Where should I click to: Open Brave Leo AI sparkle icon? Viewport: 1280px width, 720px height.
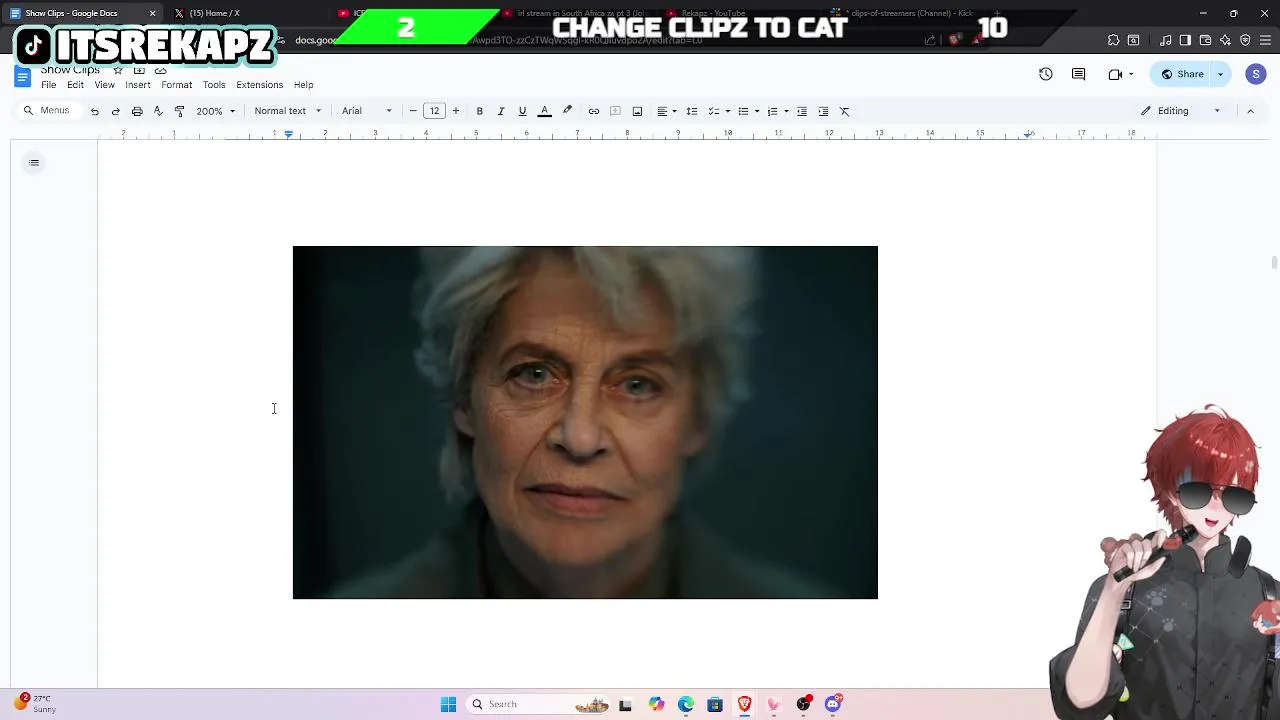1225,40
